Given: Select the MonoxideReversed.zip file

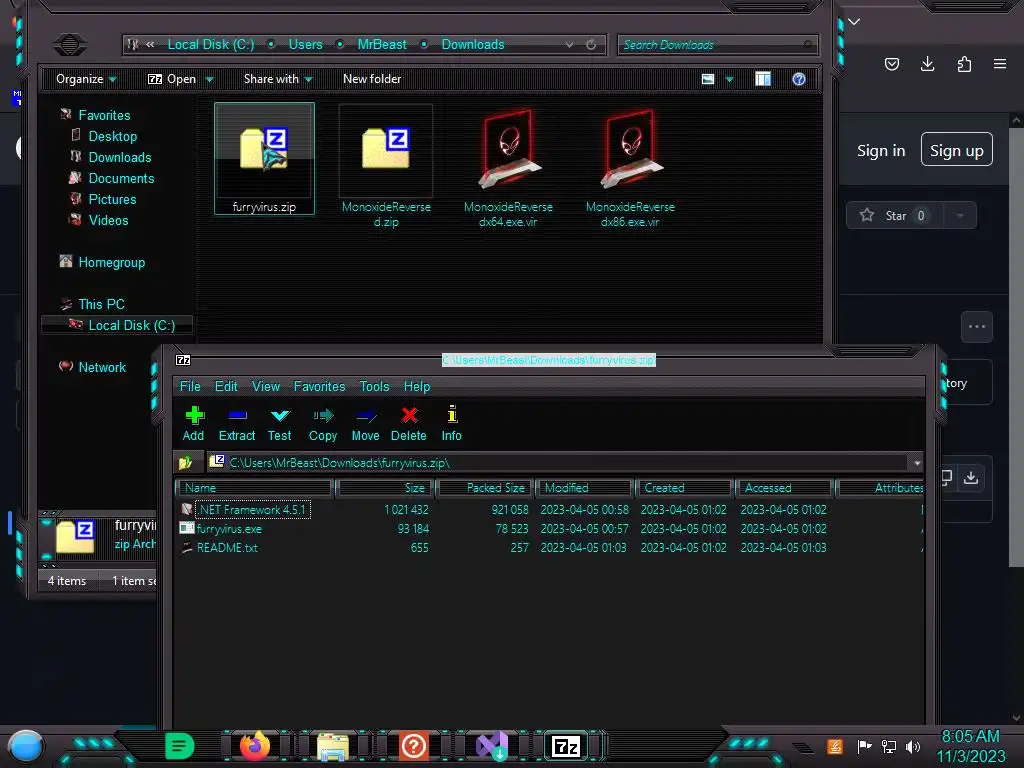Looking at the screenshot, I should [386, 167].
